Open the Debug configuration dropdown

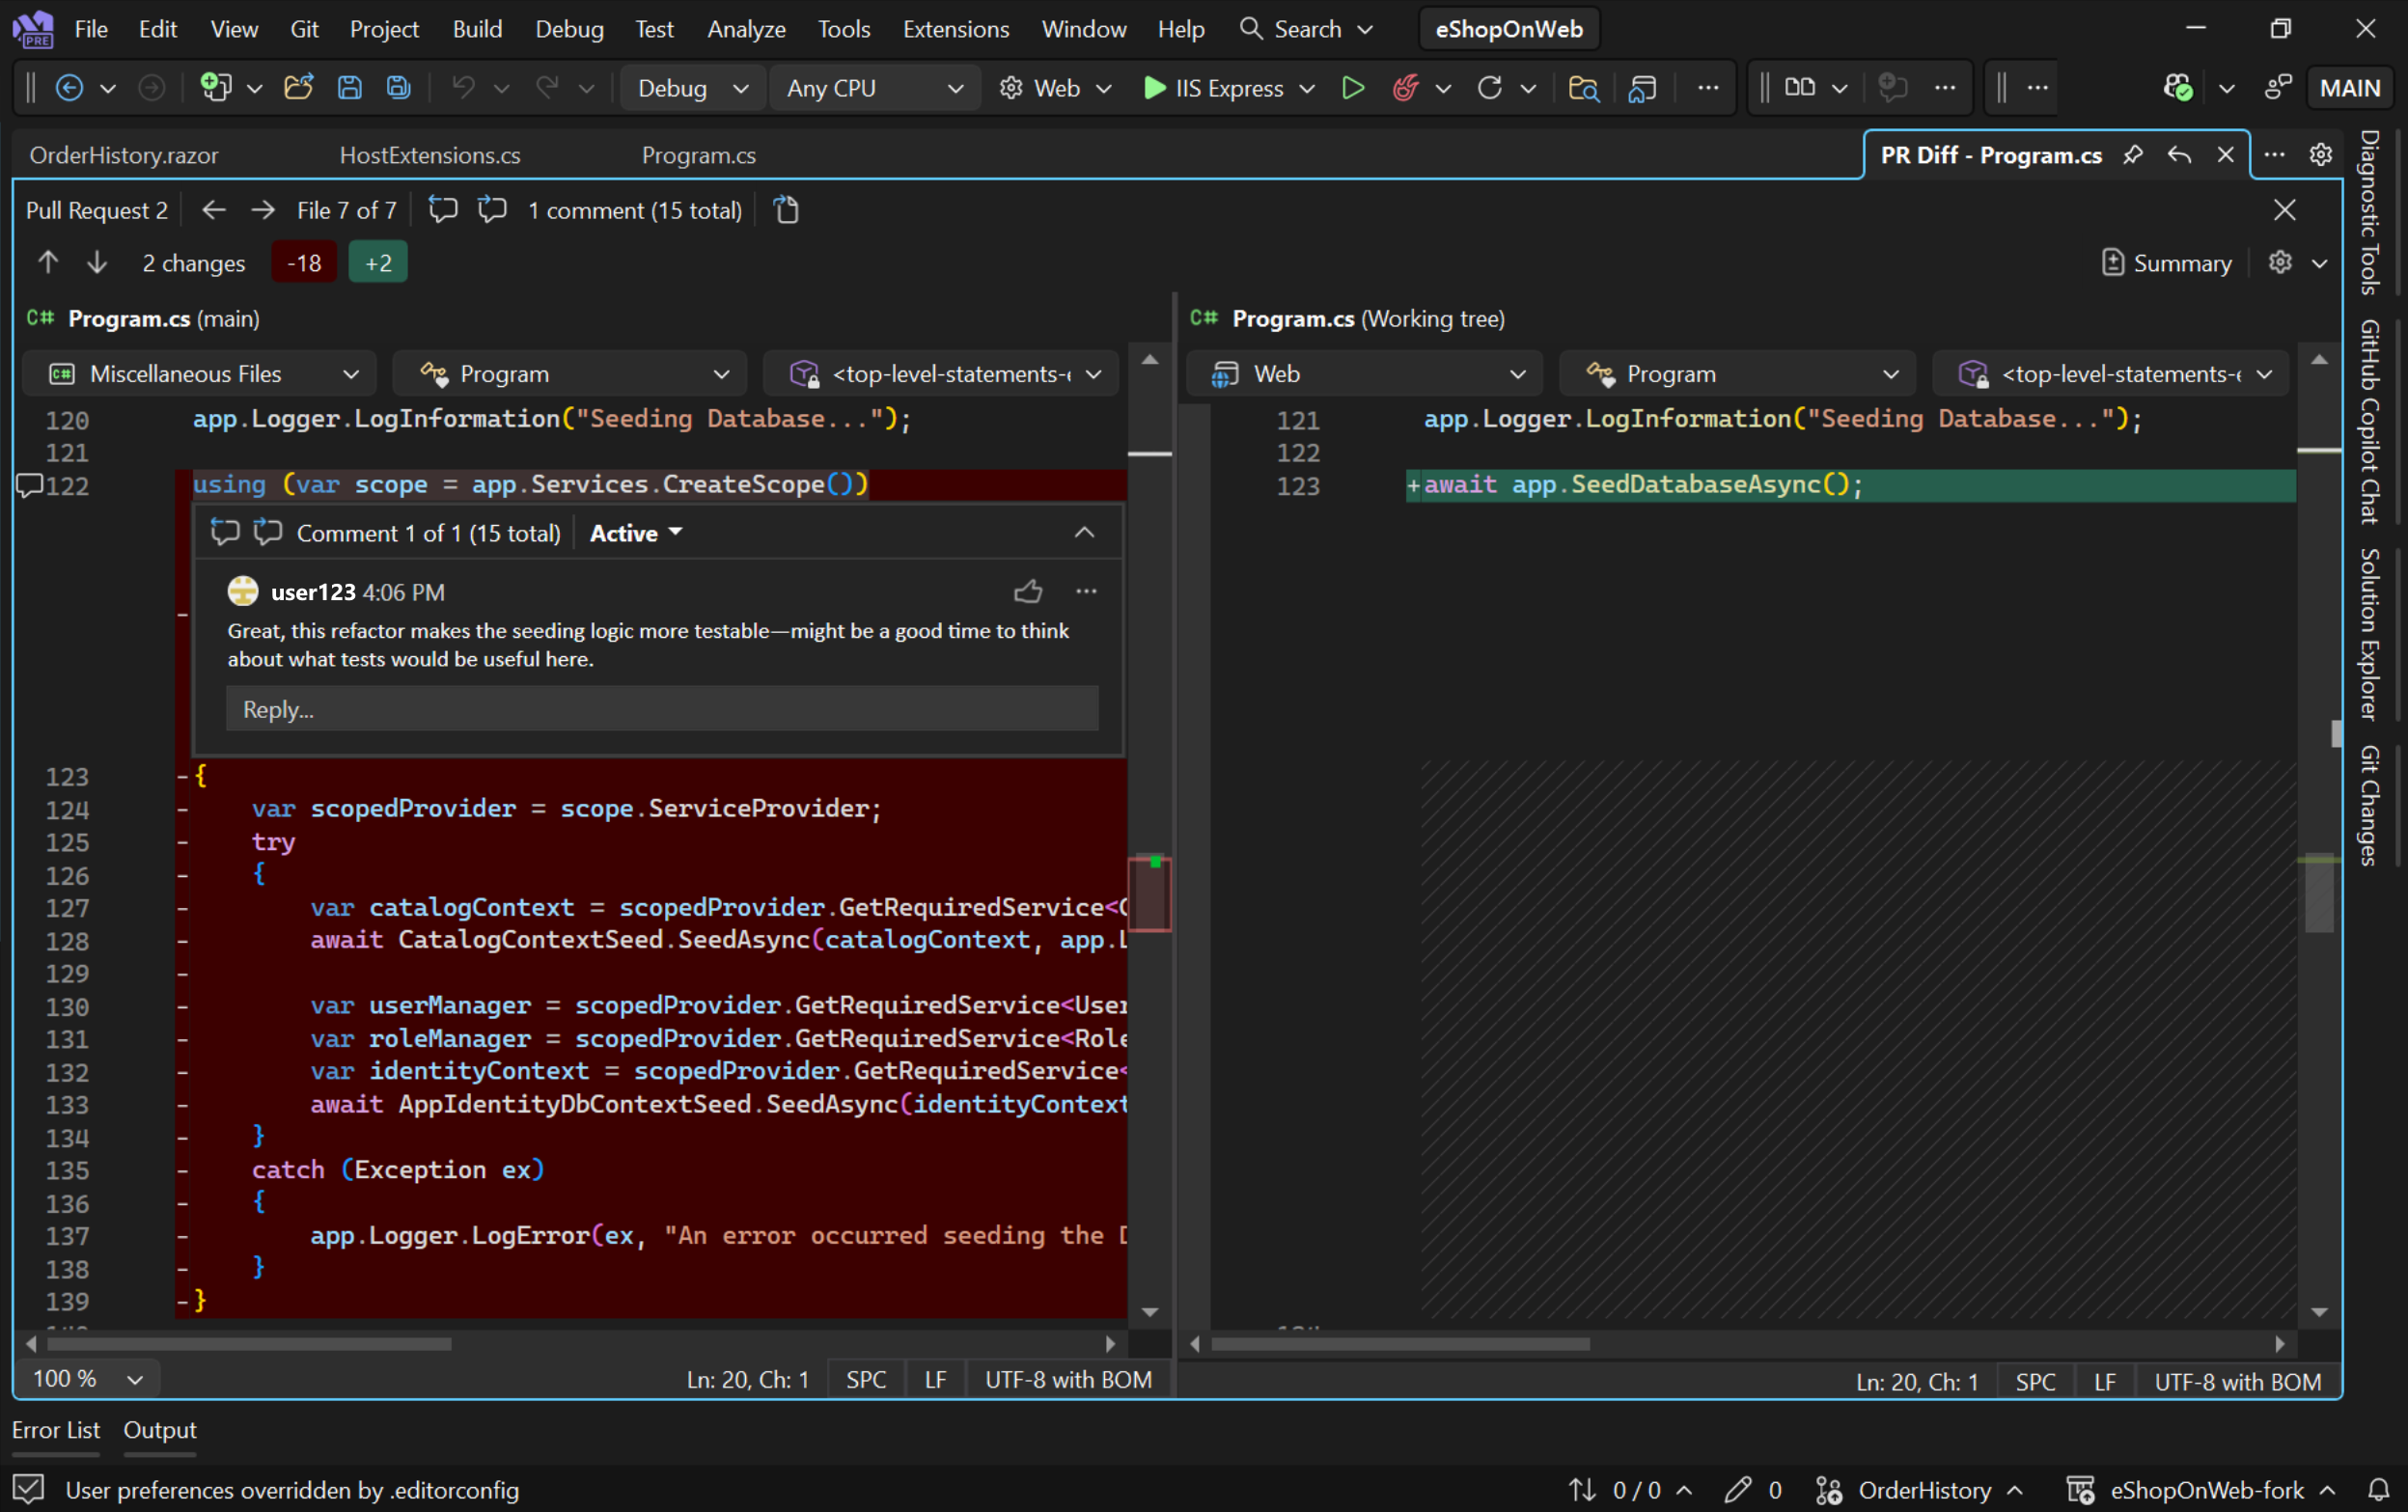(x=692, y=88)
